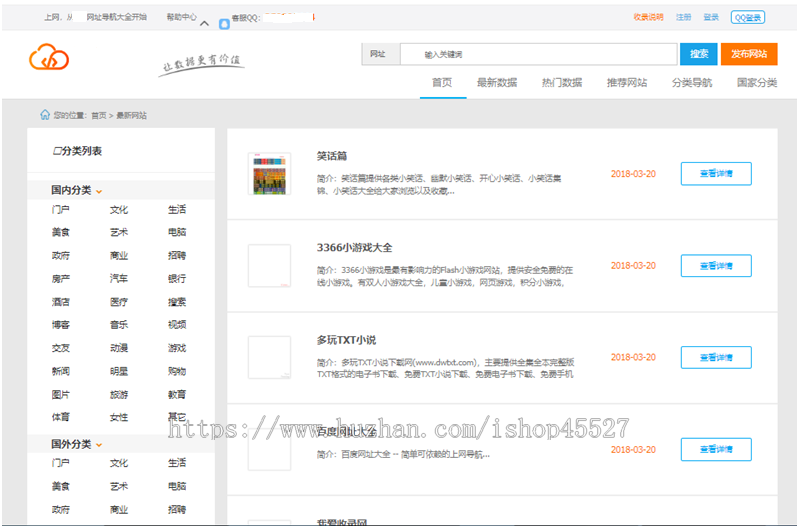Select the 购物 category
Screen dimensions: 799x528
177,371
